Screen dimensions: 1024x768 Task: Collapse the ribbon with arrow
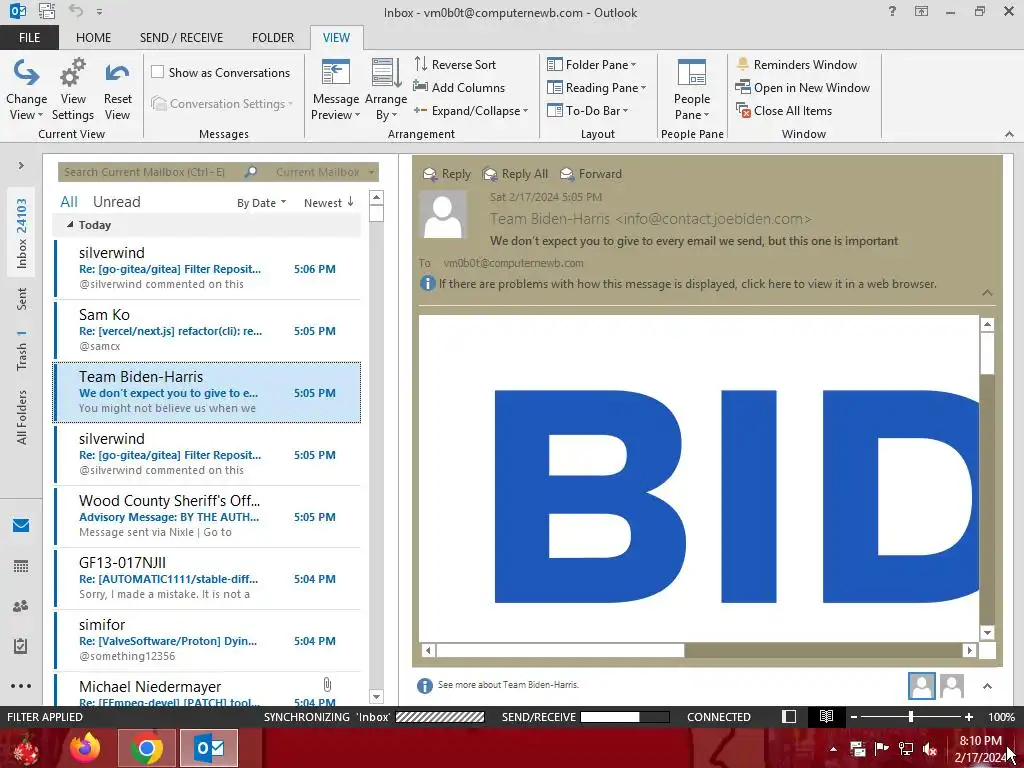coord(1009,134)
